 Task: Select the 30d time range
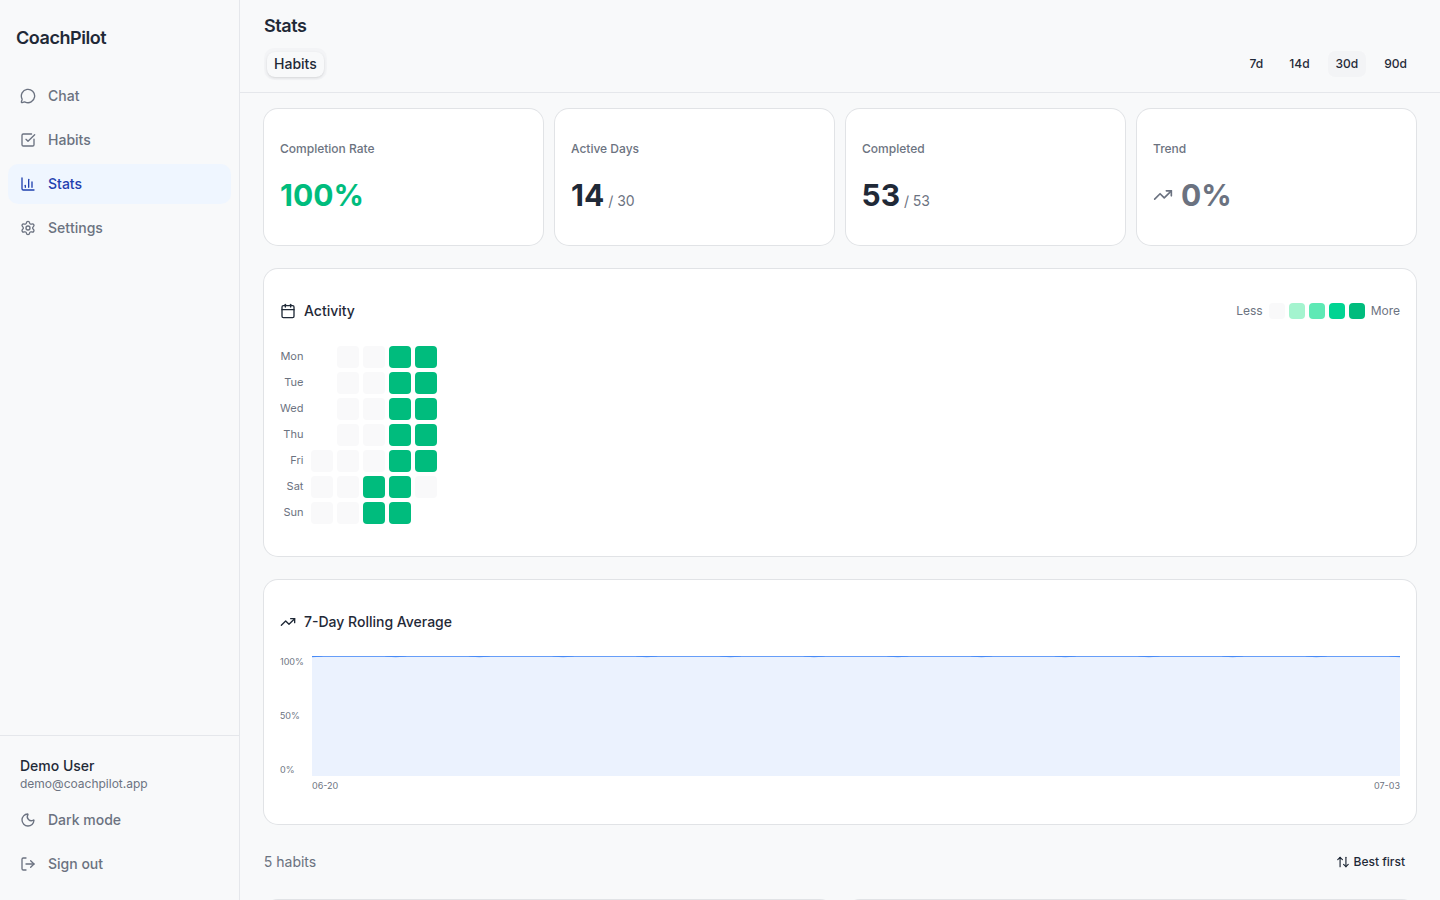(x=1347, y=64)
